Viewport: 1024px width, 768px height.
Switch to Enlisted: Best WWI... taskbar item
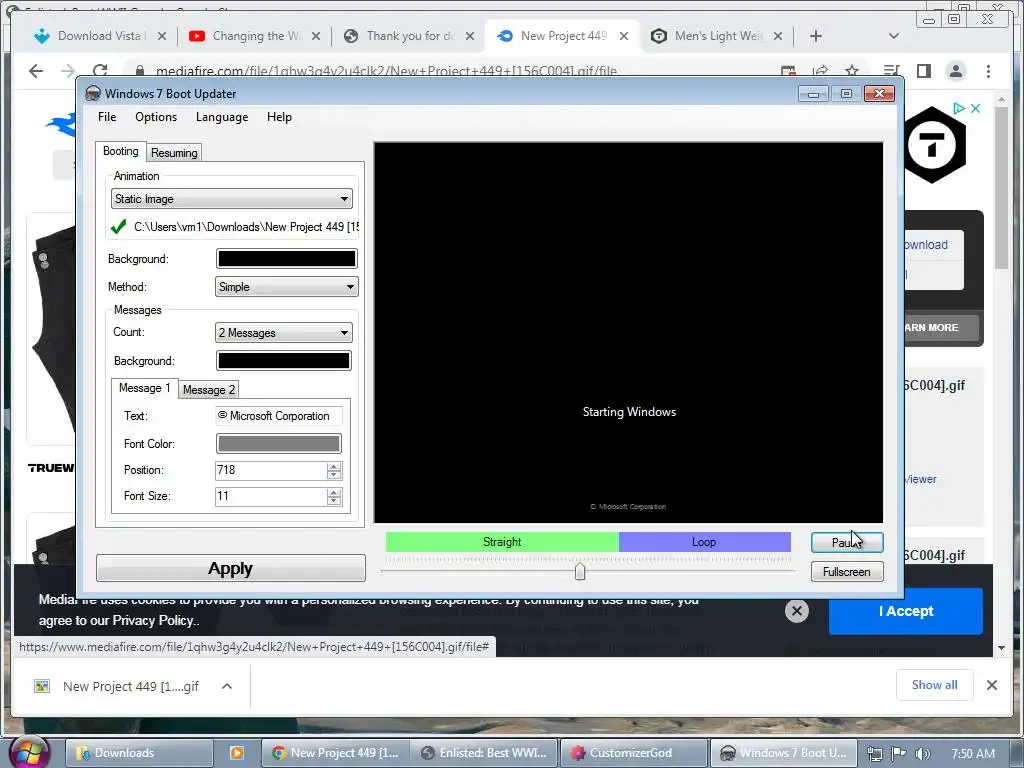(485, 753)
